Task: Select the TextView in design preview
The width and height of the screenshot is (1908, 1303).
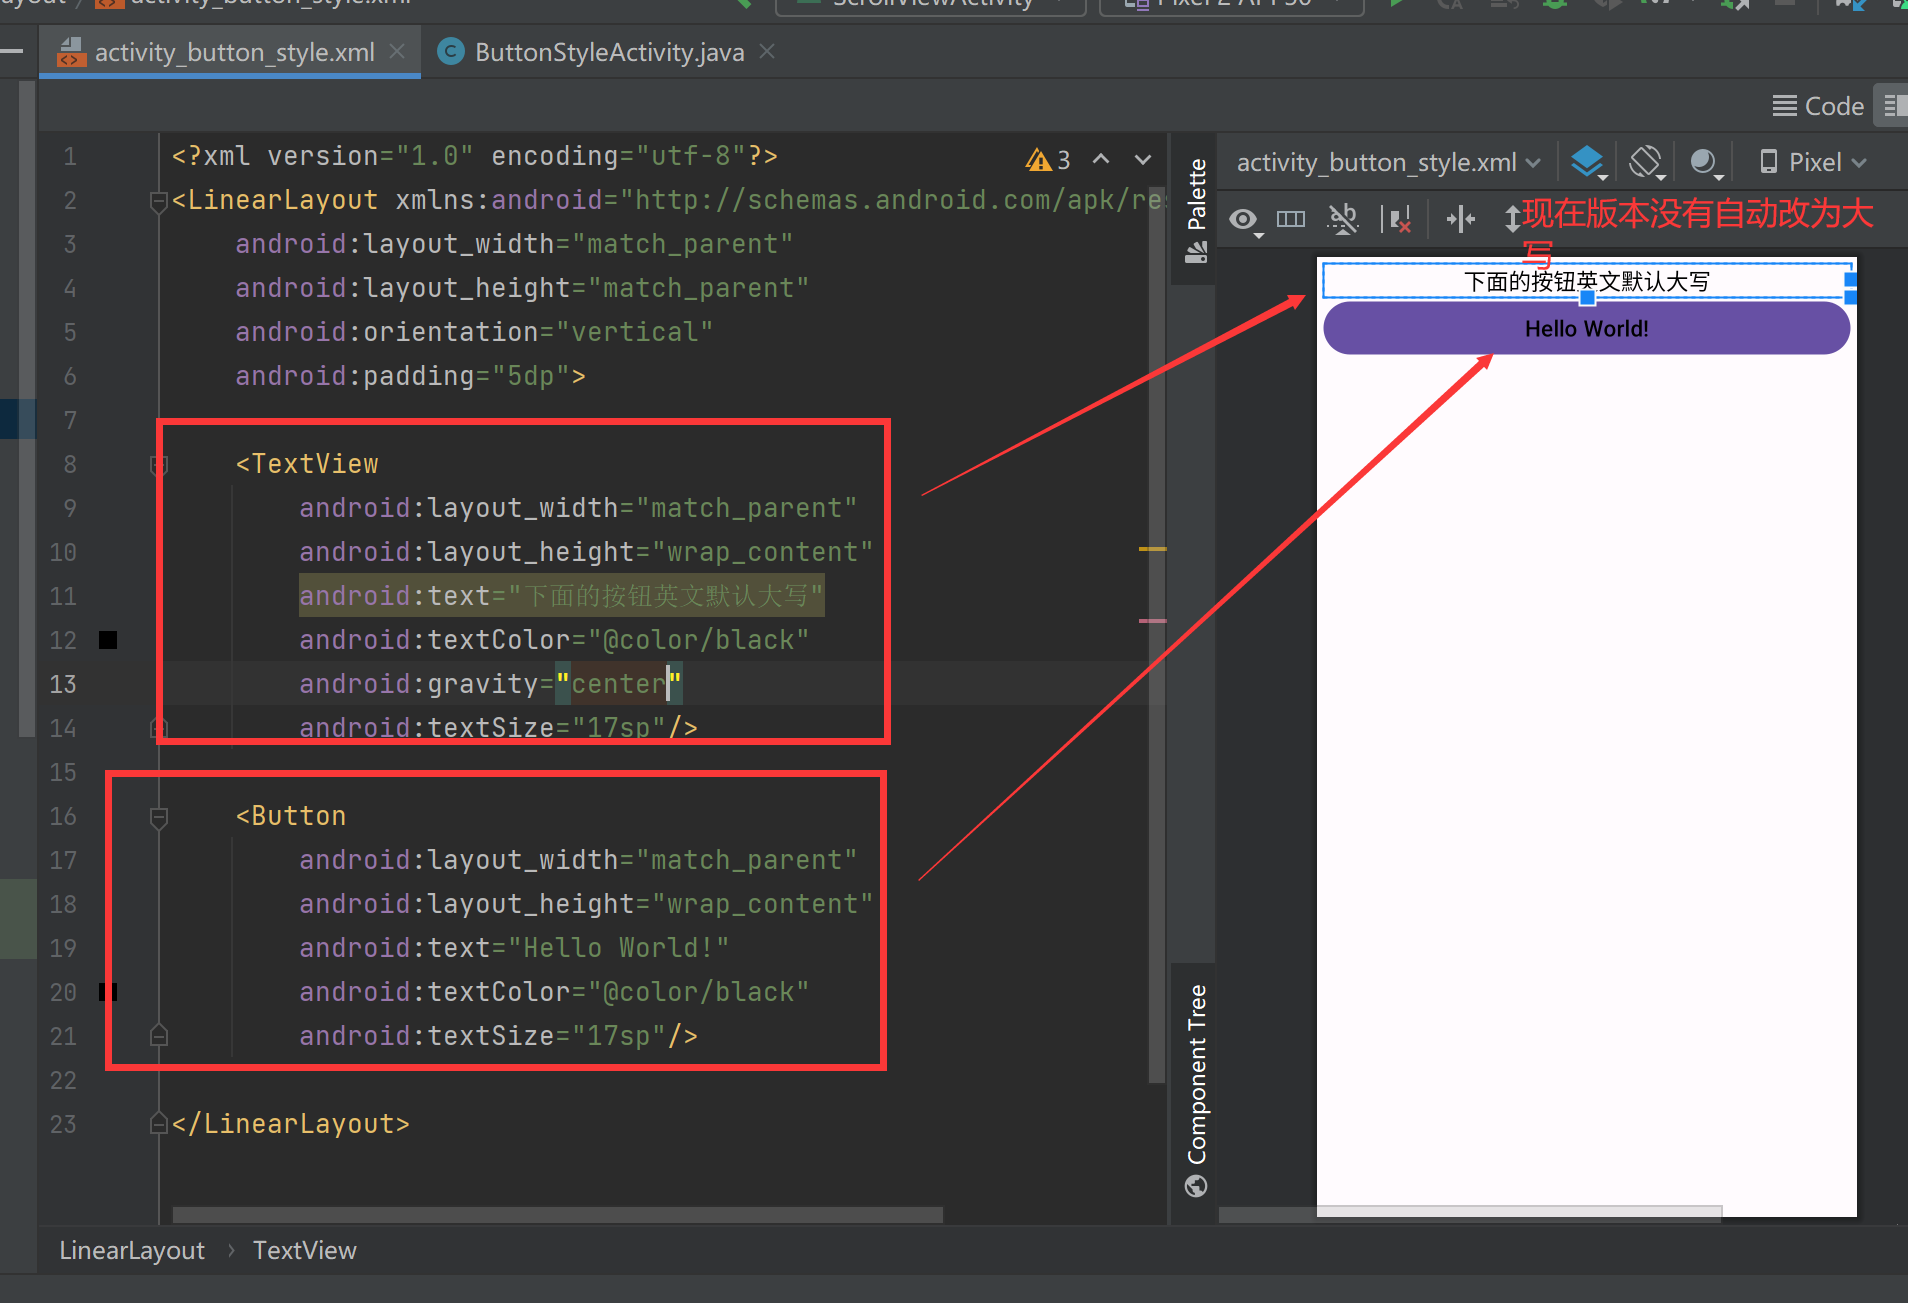Action: click(1586, 281)
